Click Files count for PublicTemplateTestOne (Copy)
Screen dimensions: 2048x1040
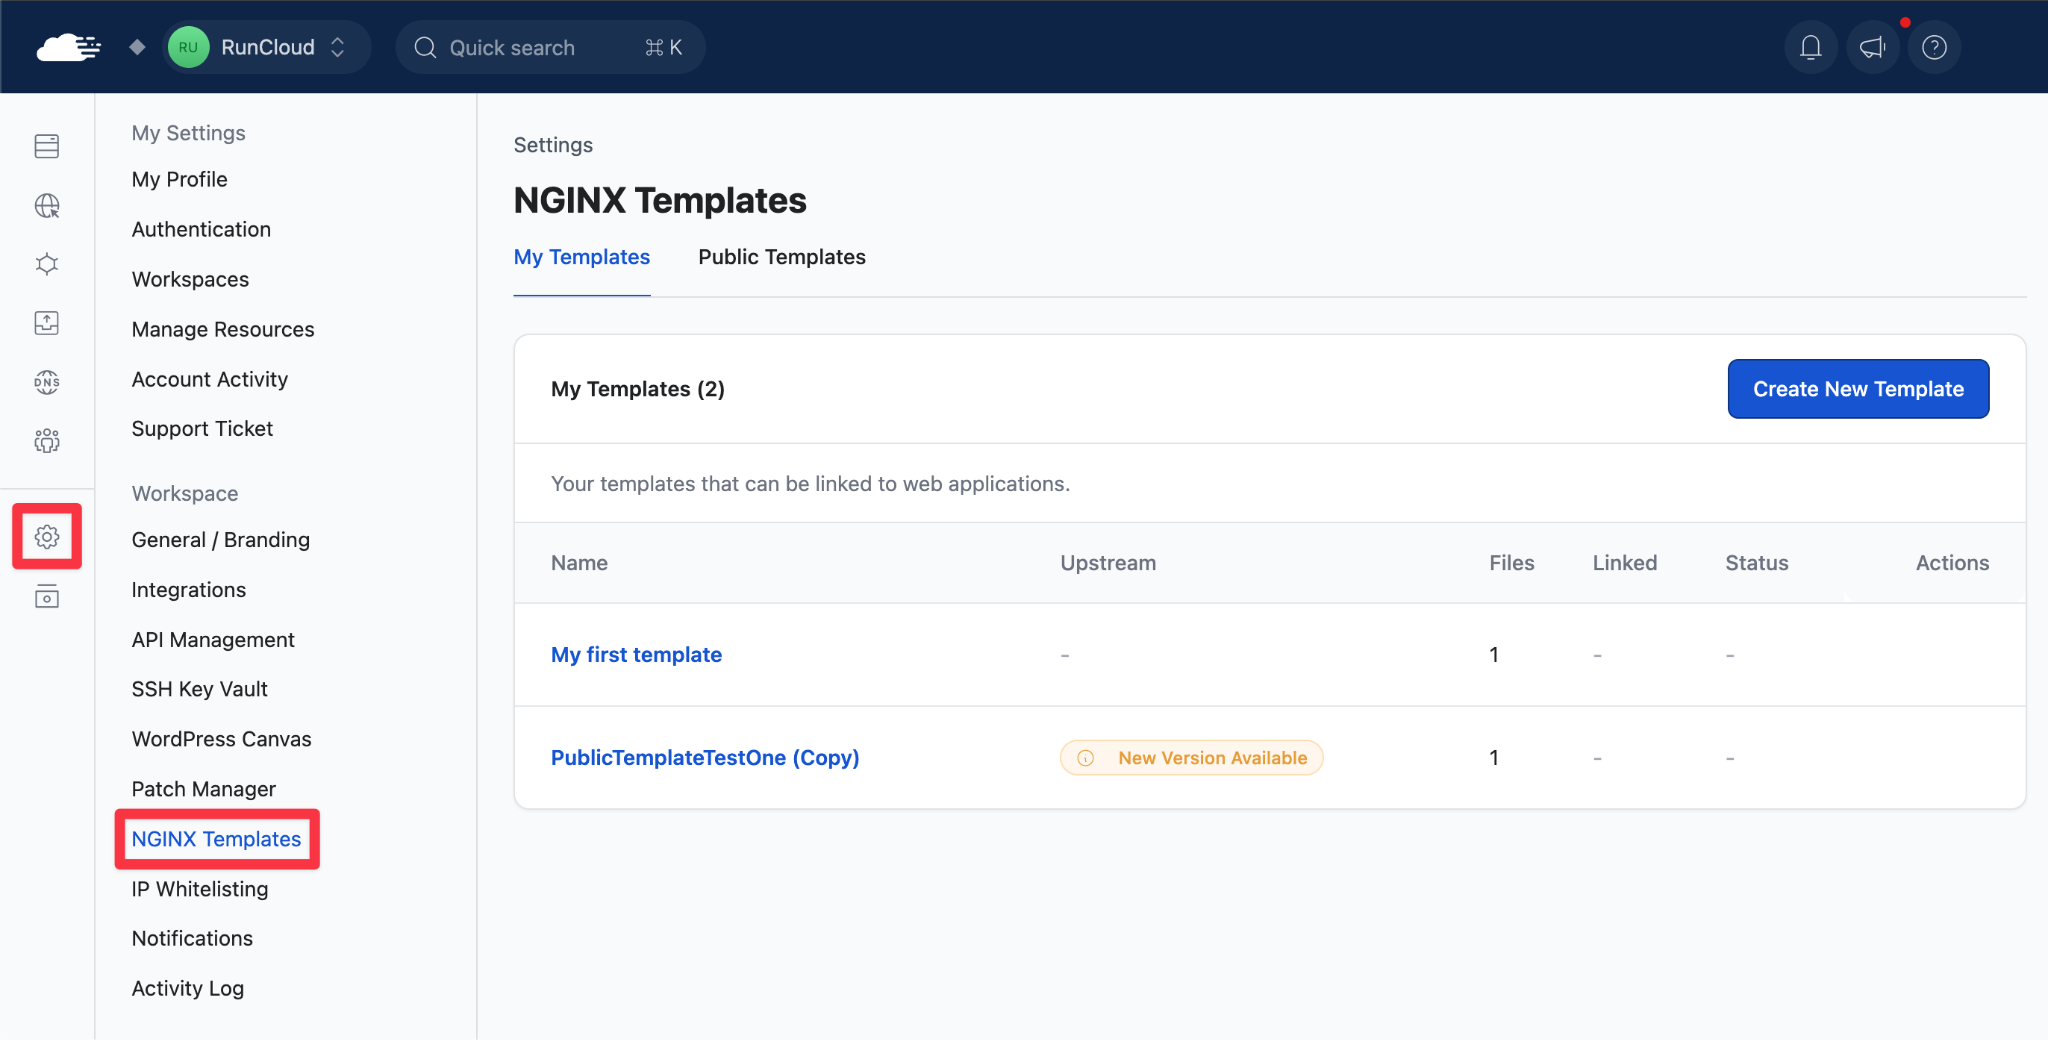[1494, 758]
